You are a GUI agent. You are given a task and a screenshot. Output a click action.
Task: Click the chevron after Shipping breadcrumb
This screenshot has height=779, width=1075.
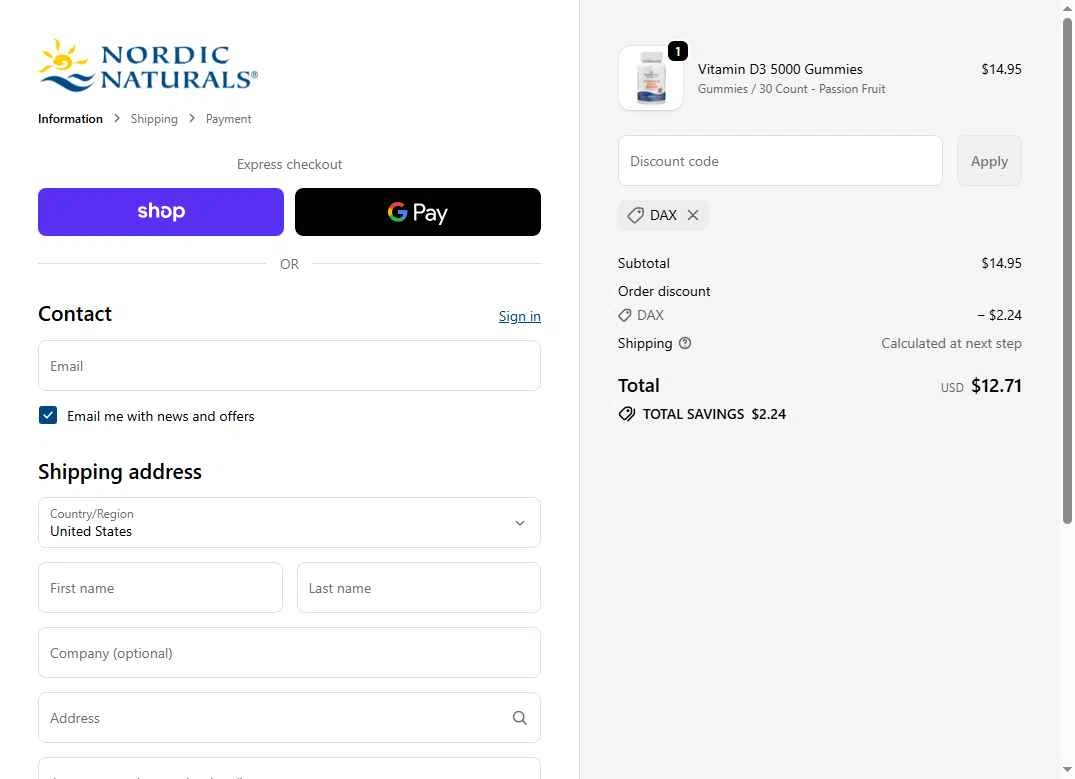pyautogui.click(x=192, y=119)
